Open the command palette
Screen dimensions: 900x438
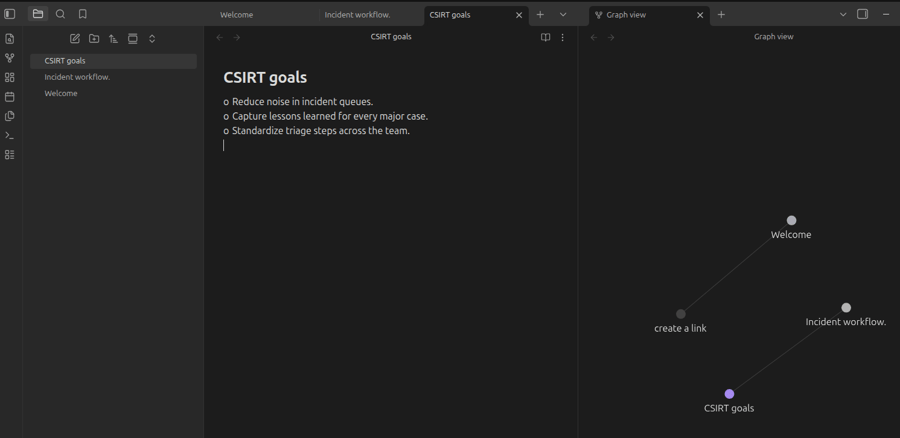[10, 135]
